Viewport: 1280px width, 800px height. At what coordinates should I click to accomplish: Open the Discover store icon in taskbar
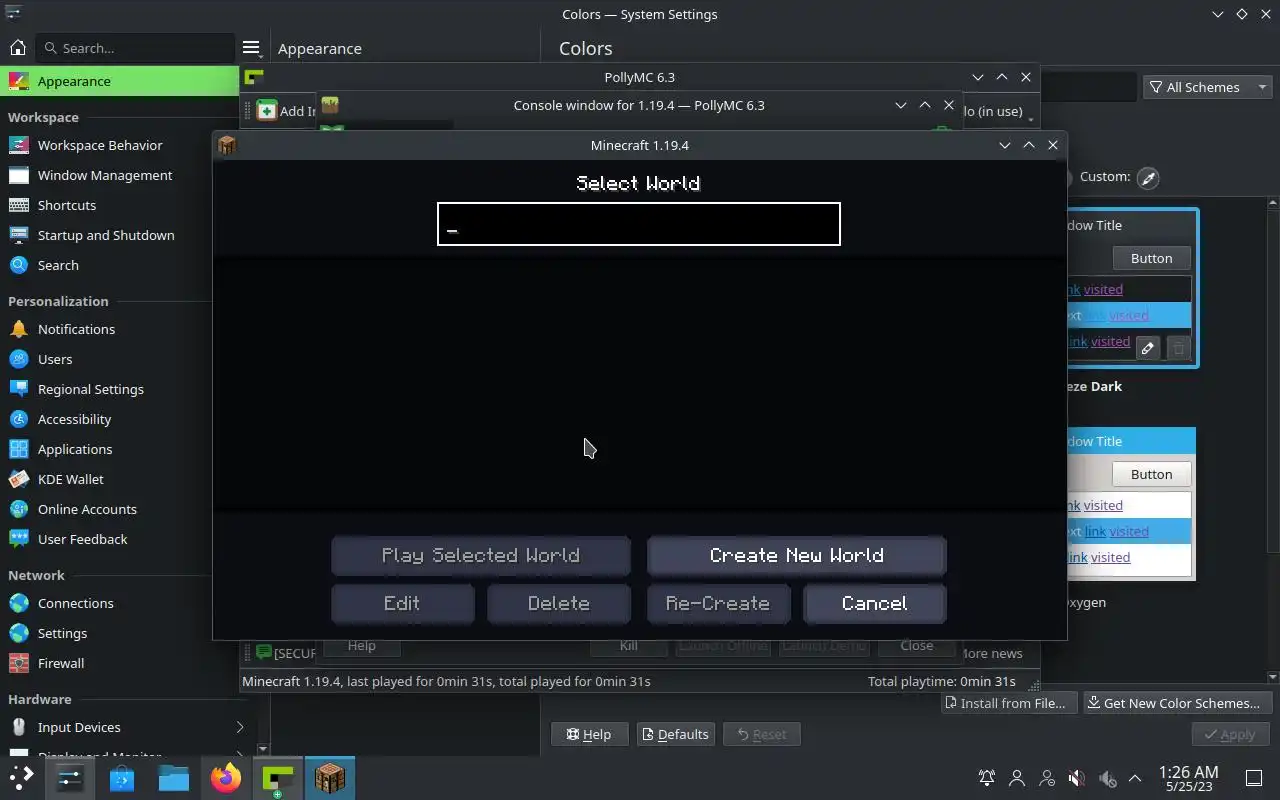coord(122,778)
